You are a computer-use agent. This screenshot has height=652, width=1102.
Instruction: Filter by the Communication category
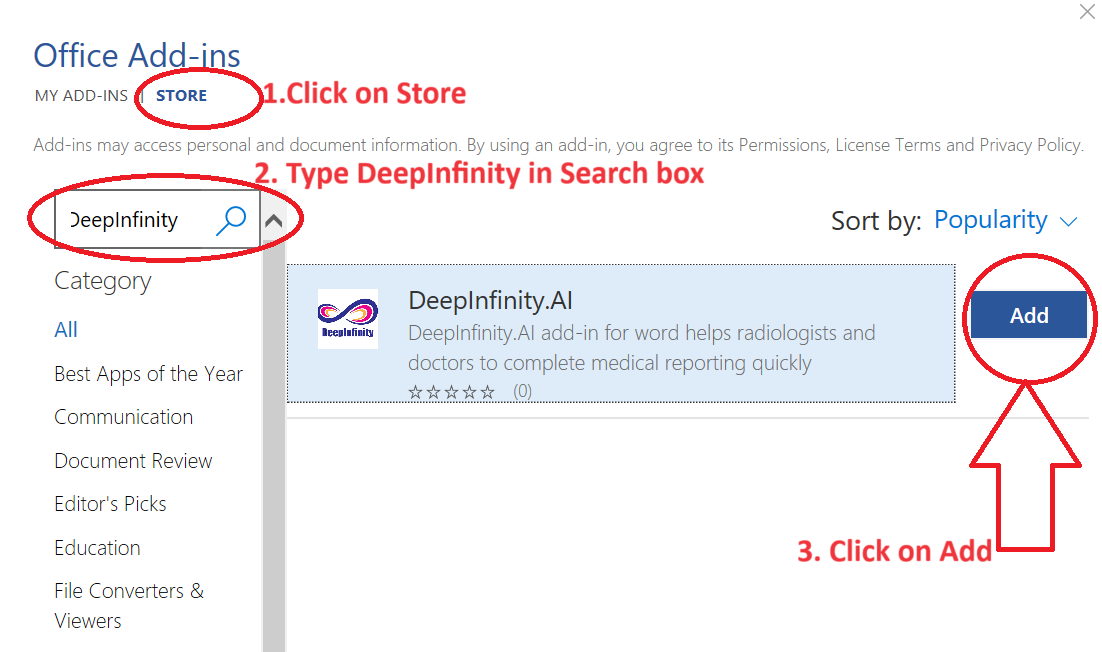(x=123, y=417)
